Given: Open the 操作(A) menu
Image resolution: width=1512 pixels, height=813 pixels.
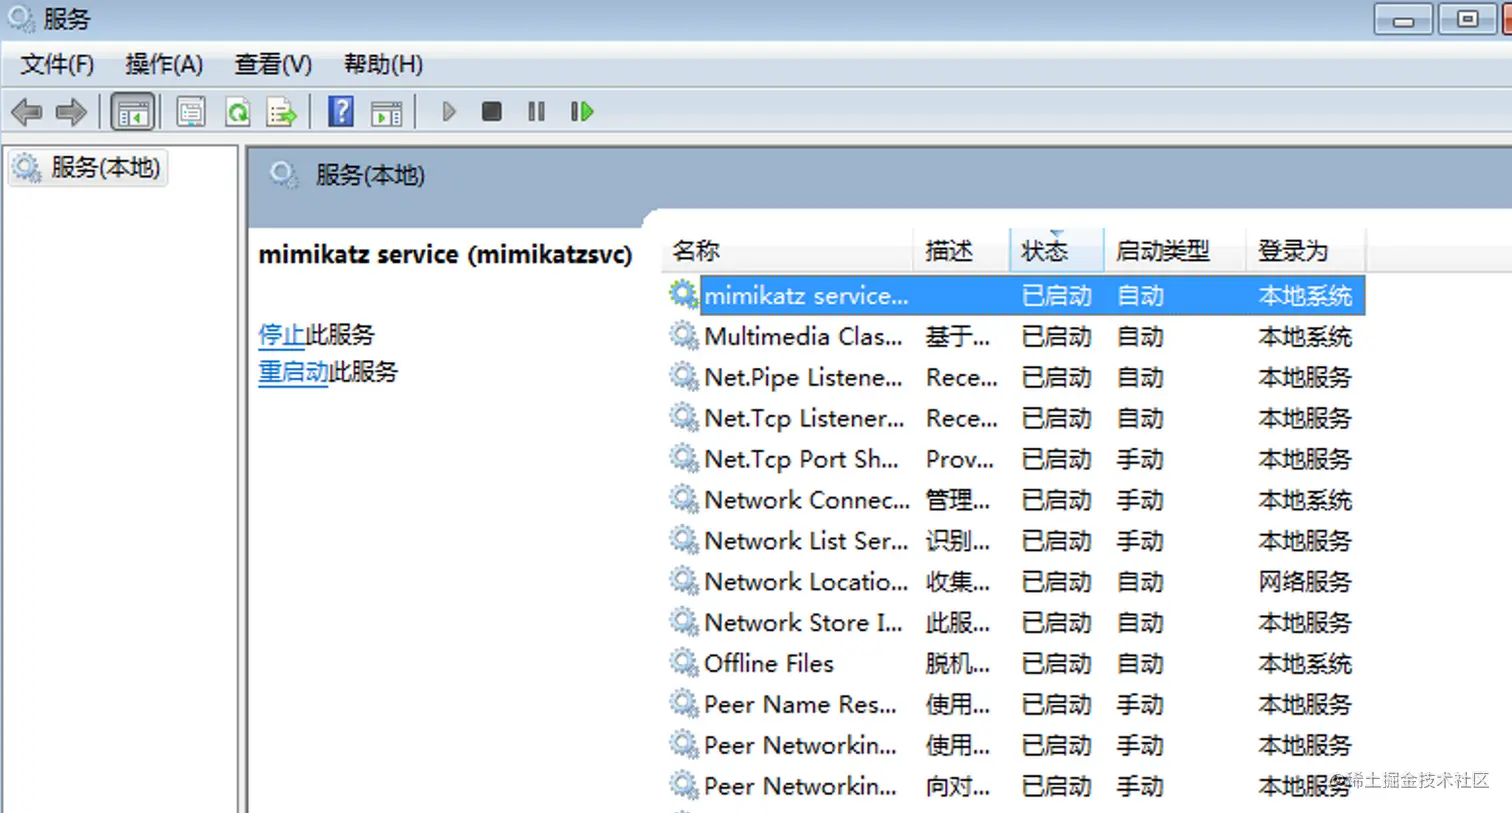Looking at the screenshot, I should (x=164, y=65).
